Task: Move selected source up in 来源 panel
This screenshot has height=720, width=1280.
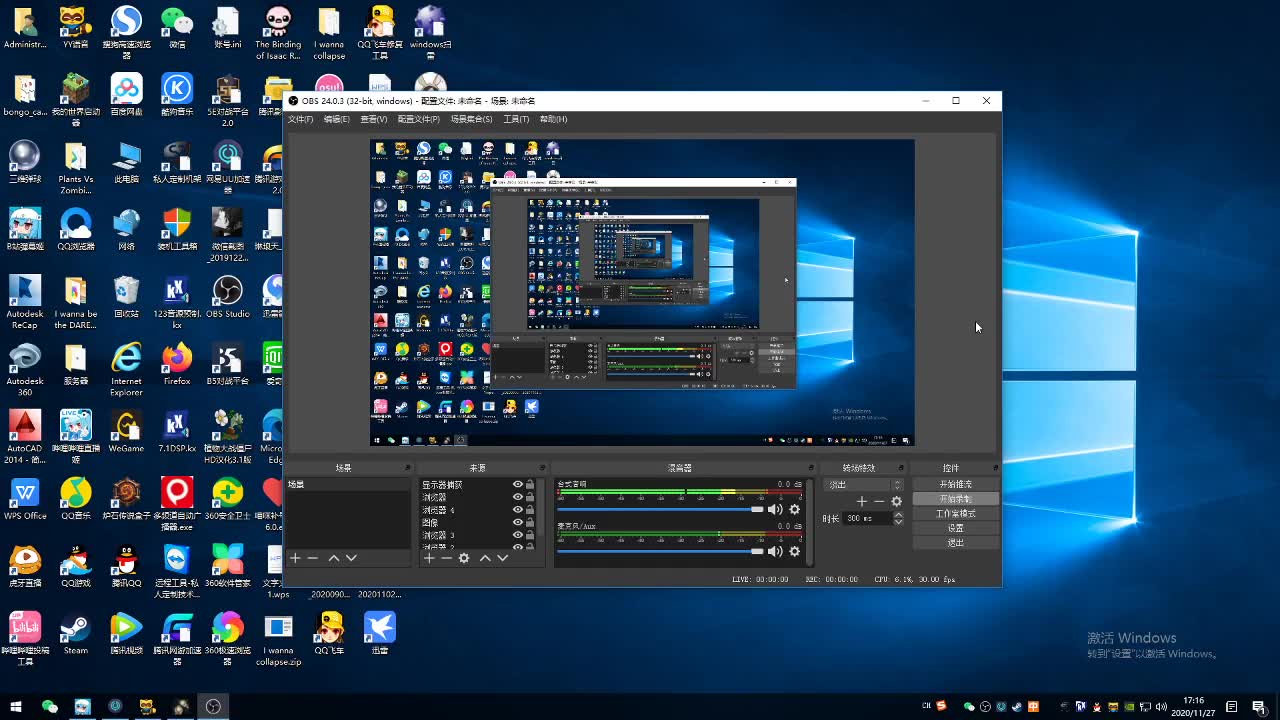Action: click(485, 558)
